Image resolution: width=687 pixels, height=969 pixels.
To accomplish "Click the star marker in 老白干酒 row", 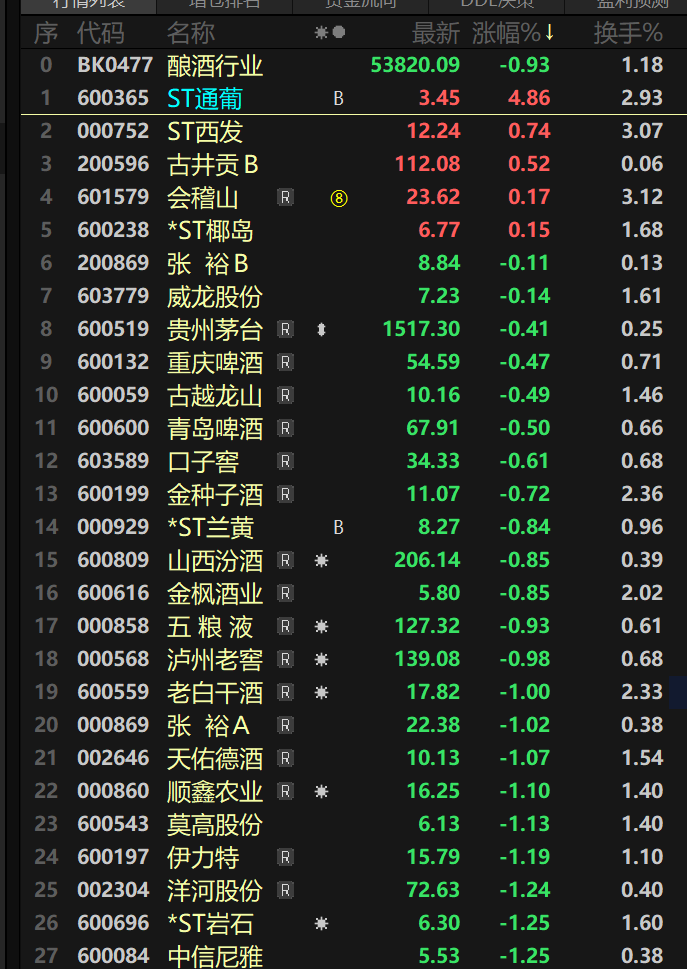I will (321, 692).
